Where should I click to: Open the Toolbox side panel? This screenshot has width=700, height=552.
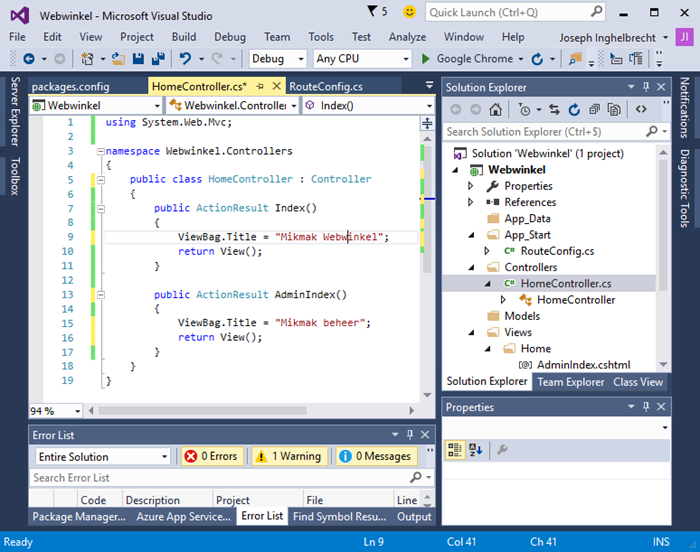[x=15, y=176]
